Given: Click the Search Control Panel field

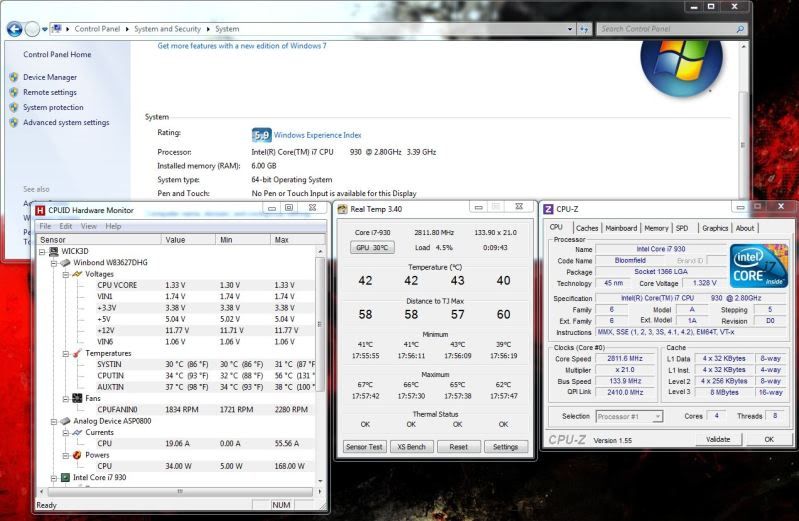Looking at the screenshot, I should [x=667, y=29].
